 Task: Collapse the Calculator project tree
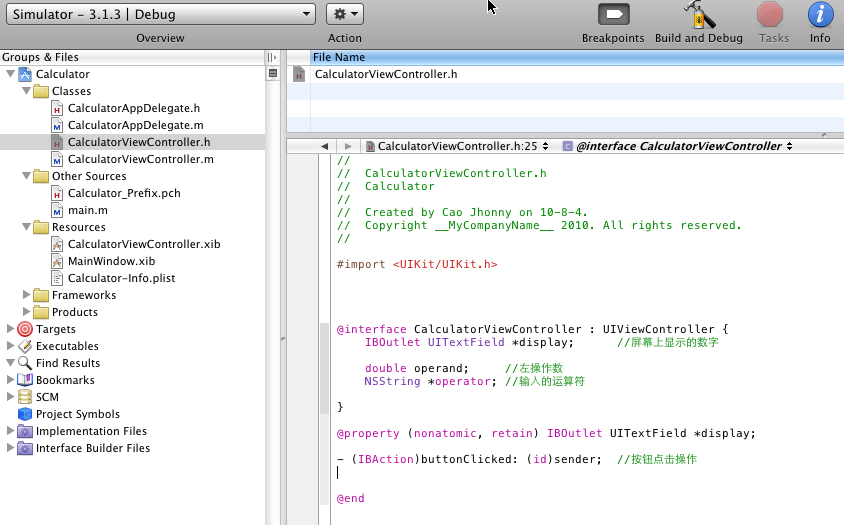[x=10, y=74]
